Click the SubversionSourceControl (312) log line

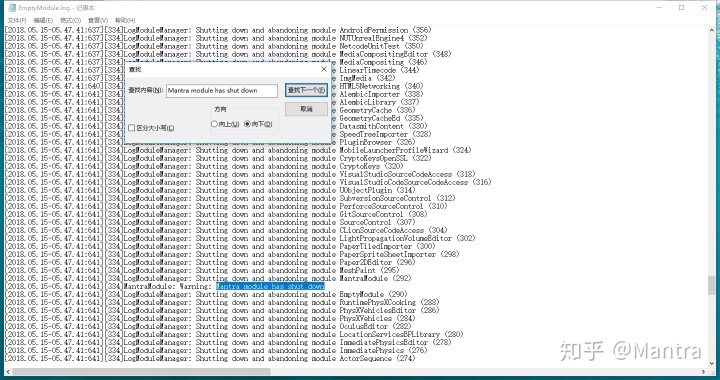tap(230, 198)
